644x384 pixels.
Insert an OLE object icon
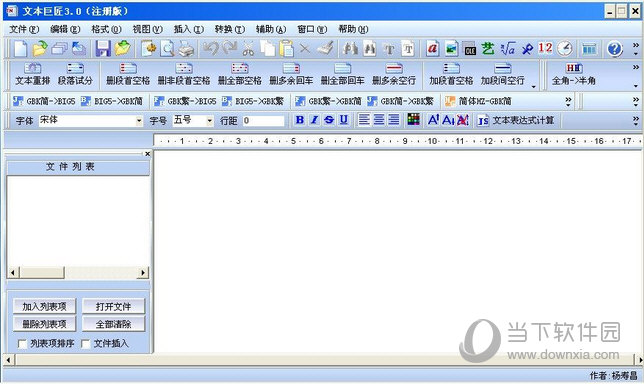469,48
